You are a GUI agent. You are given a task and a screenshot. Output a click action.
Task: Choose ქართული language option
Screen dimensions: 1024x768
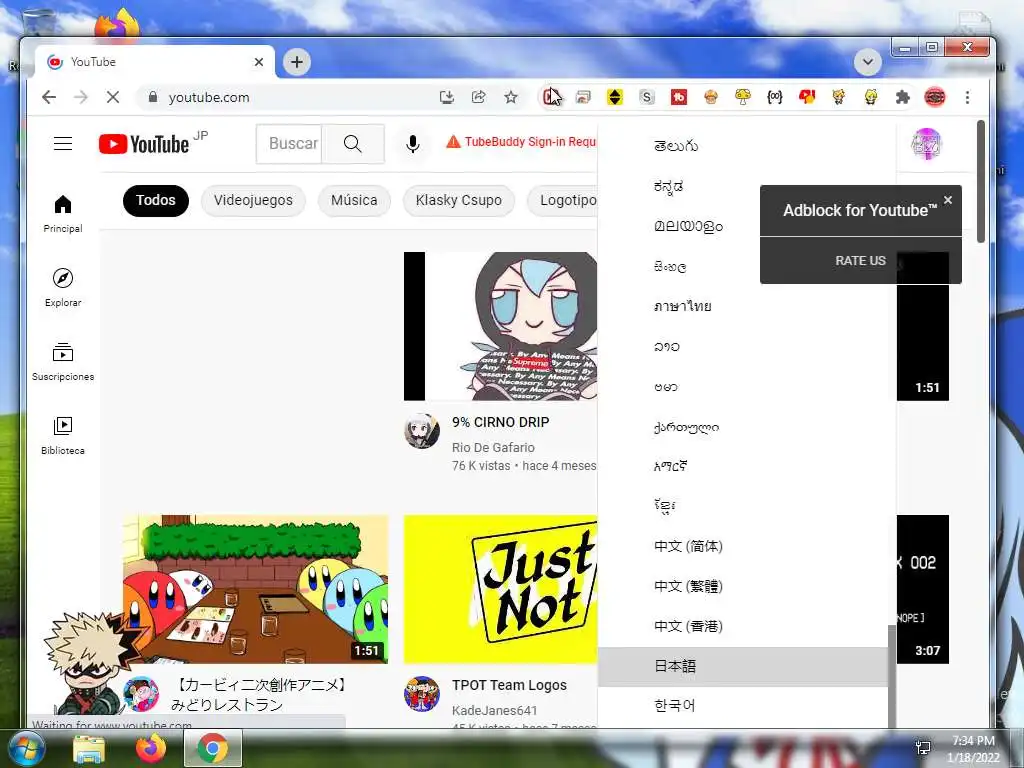click(743, 426)
